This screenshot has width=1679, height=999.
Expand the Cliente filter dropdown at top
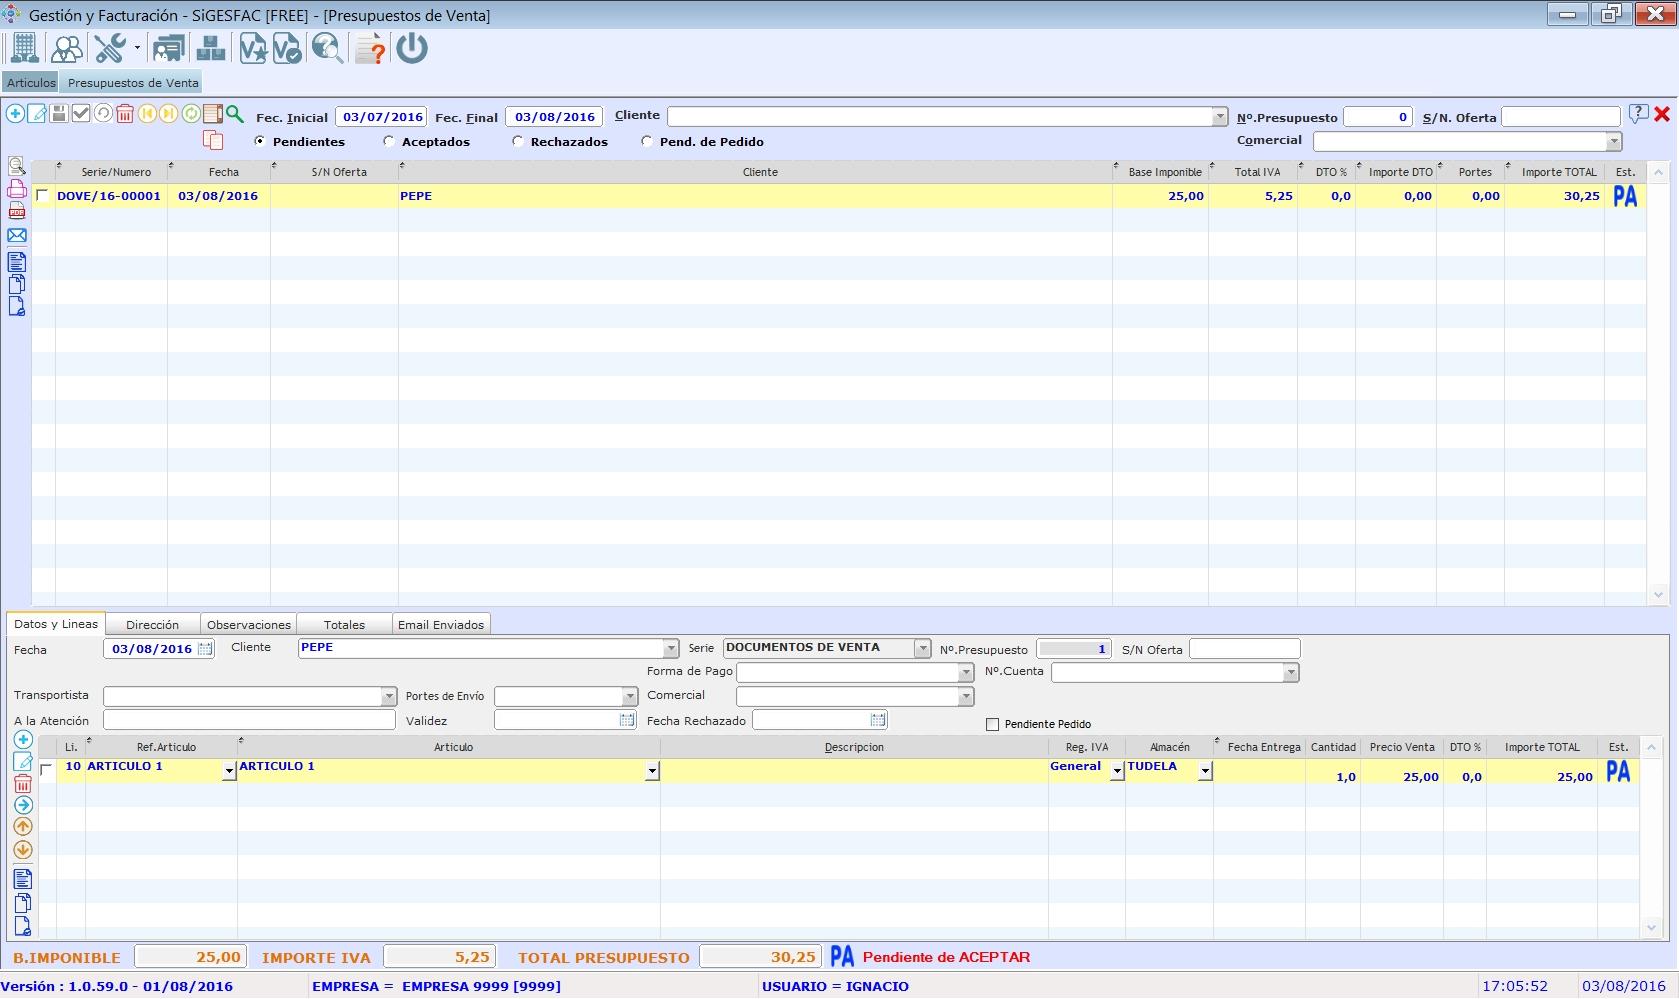tap(1219, 117)
